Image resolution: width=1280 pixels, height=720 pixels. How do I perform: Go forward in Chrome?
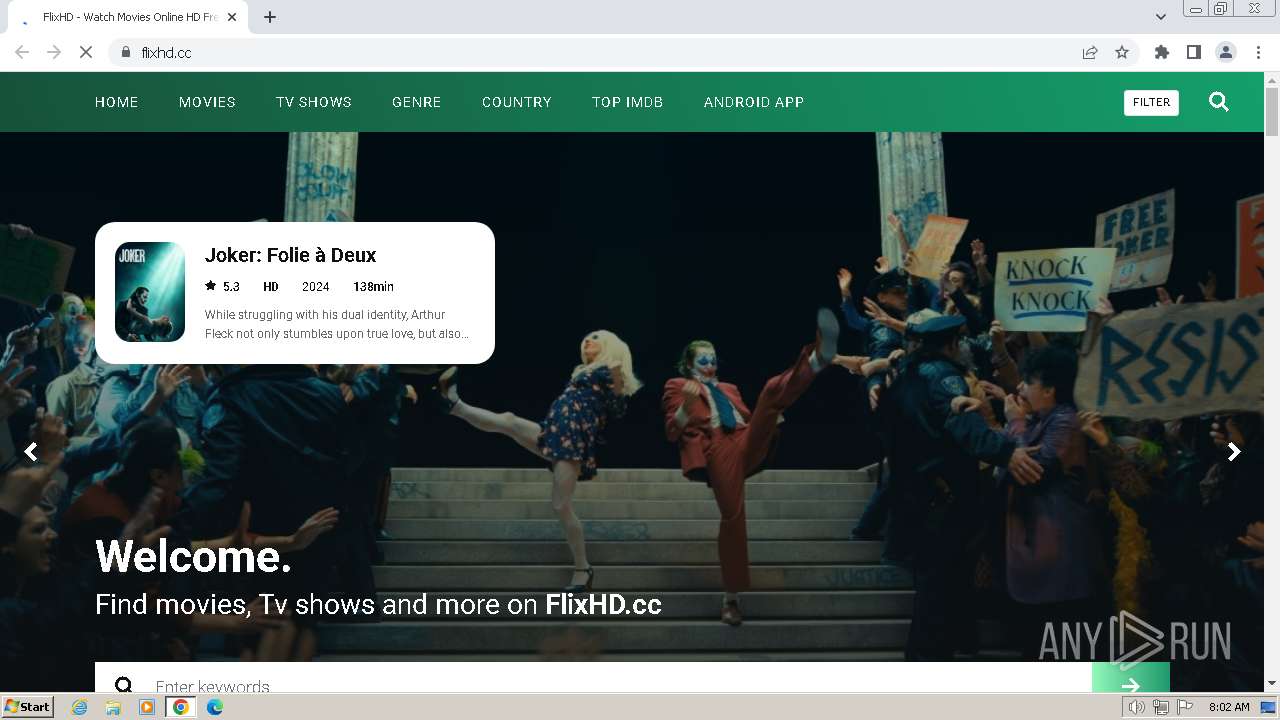[54, 52]
